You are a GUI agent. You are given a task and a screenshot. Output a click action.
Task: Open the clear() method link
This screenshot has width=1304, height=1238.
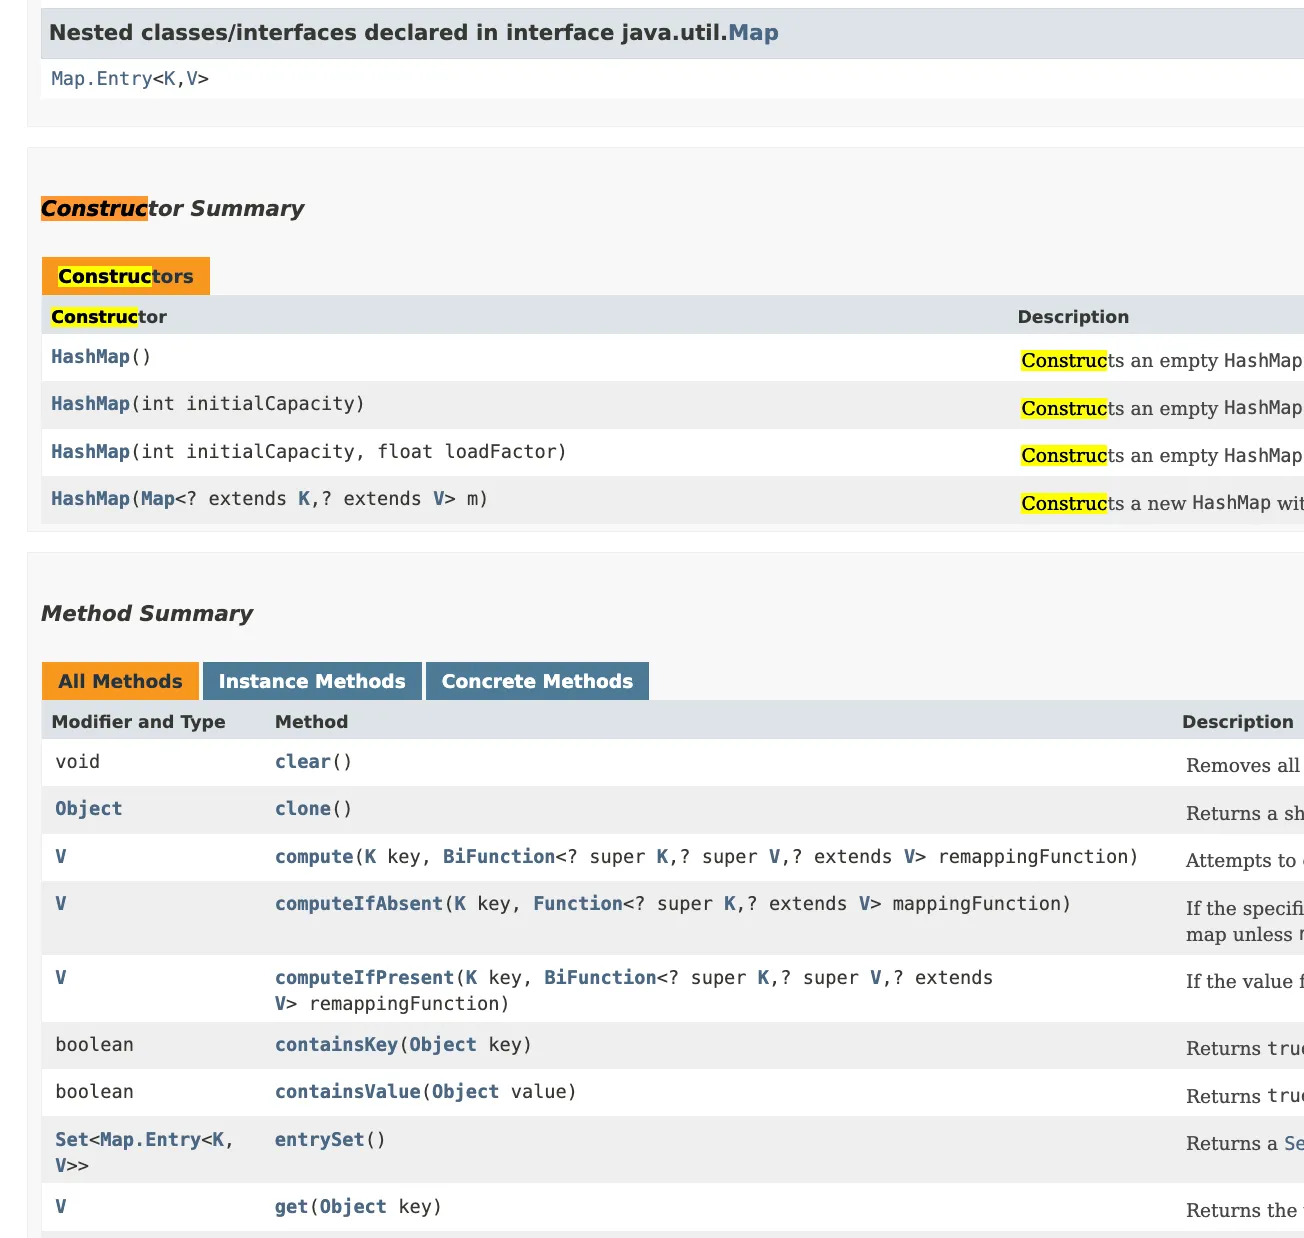point(302,762)
